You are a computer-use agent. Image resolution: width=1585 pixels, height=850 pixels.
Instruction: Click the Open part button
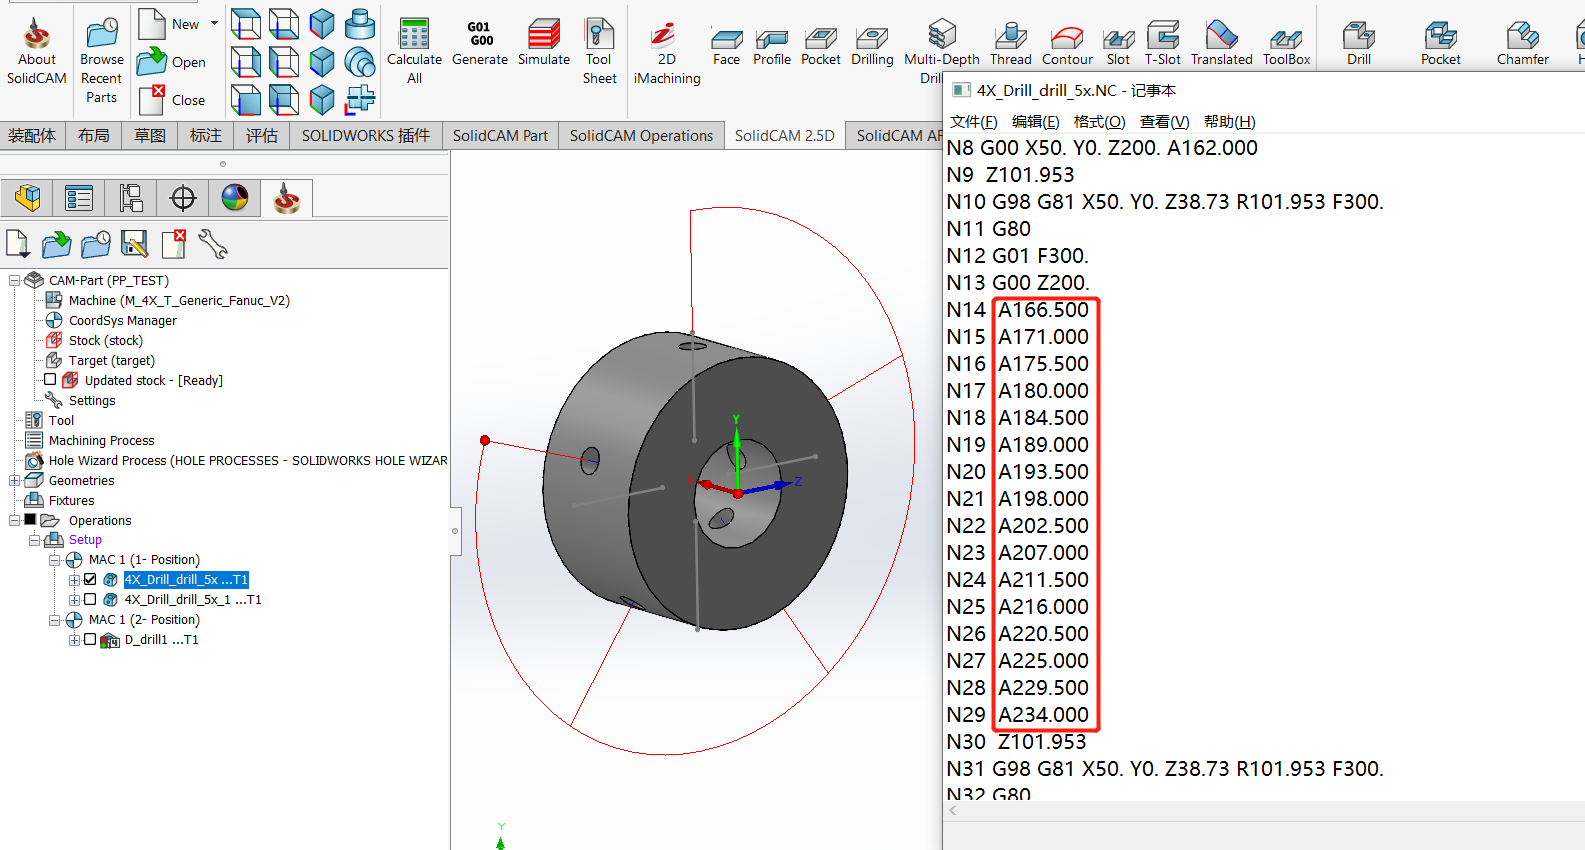point(171,62)
